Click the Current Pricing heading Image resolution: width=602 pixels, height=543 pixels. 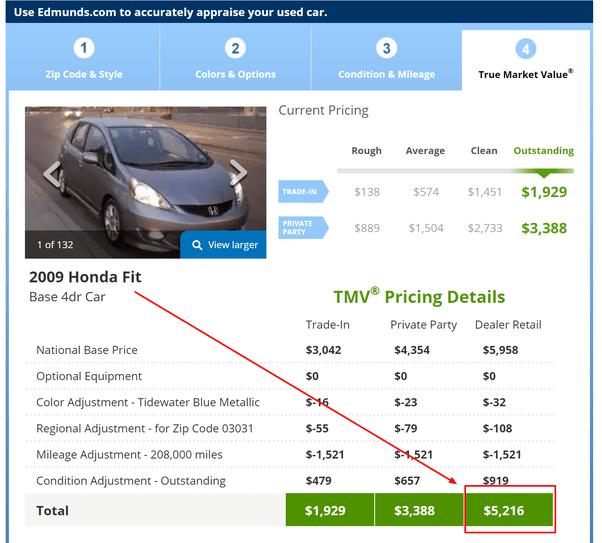pyautogui.click(x=323, y=110)
